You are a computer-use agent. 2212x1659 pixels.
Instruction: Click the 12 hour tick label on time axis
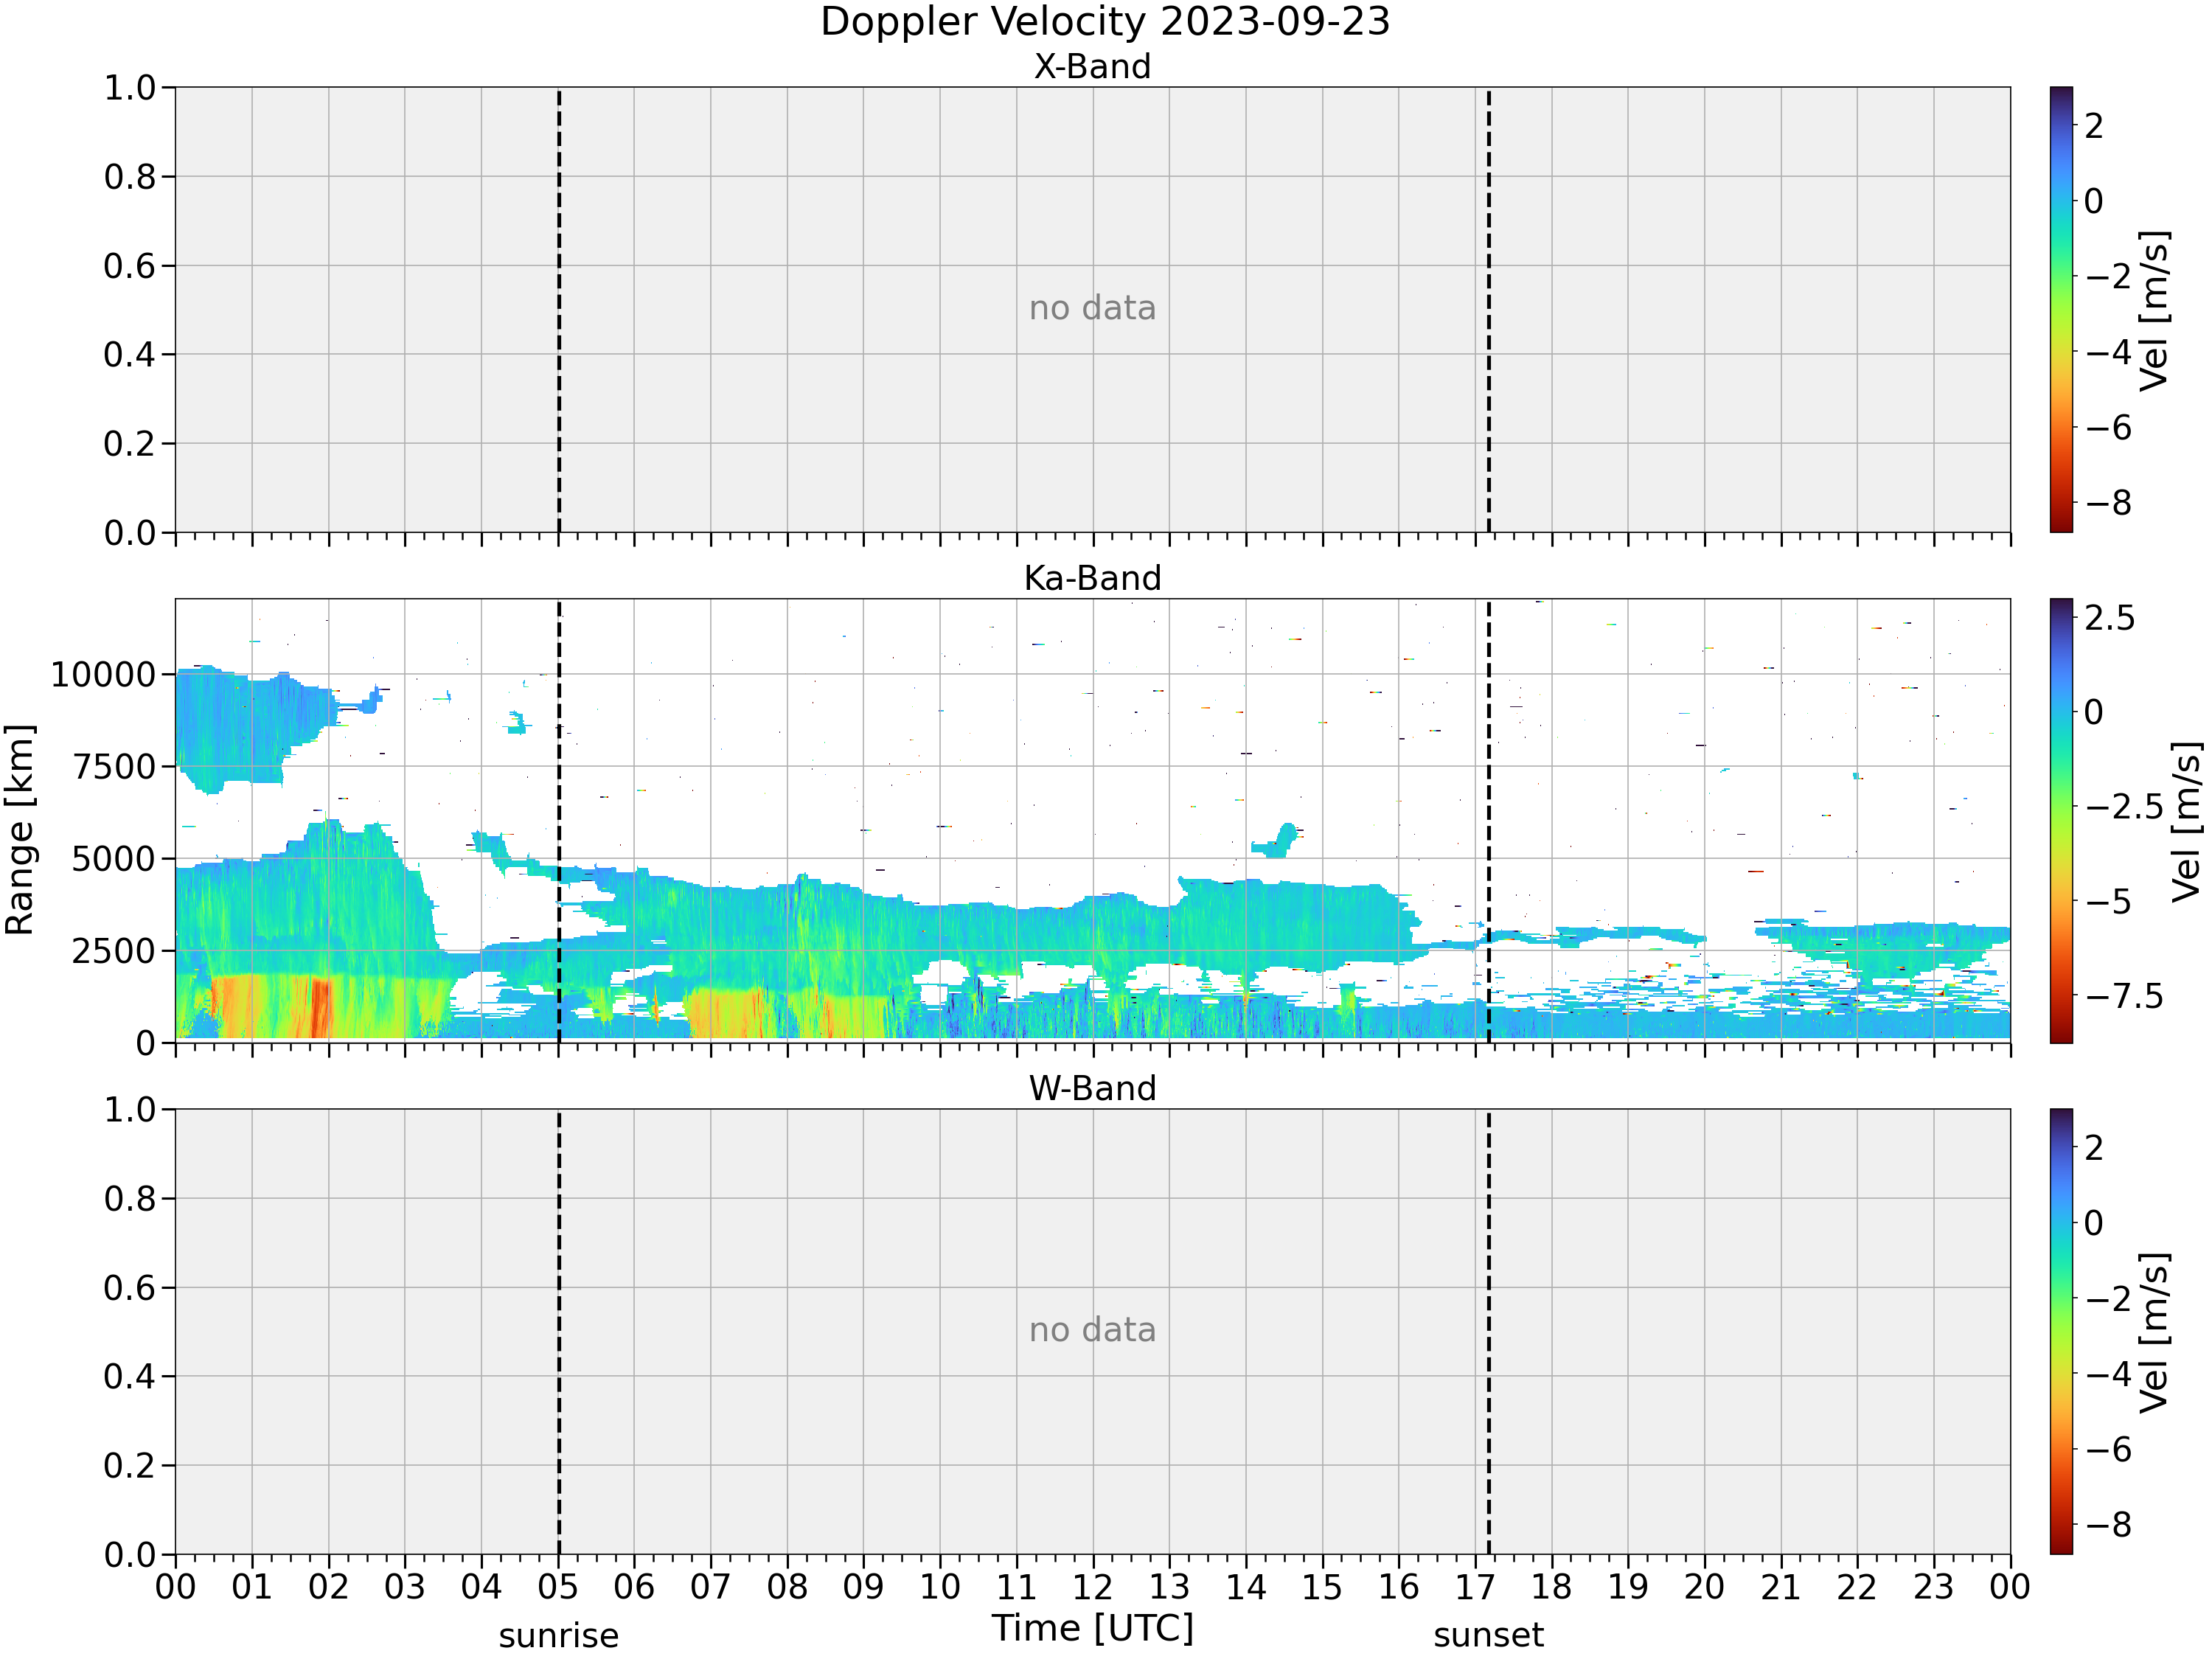tap(1092, 1587)
